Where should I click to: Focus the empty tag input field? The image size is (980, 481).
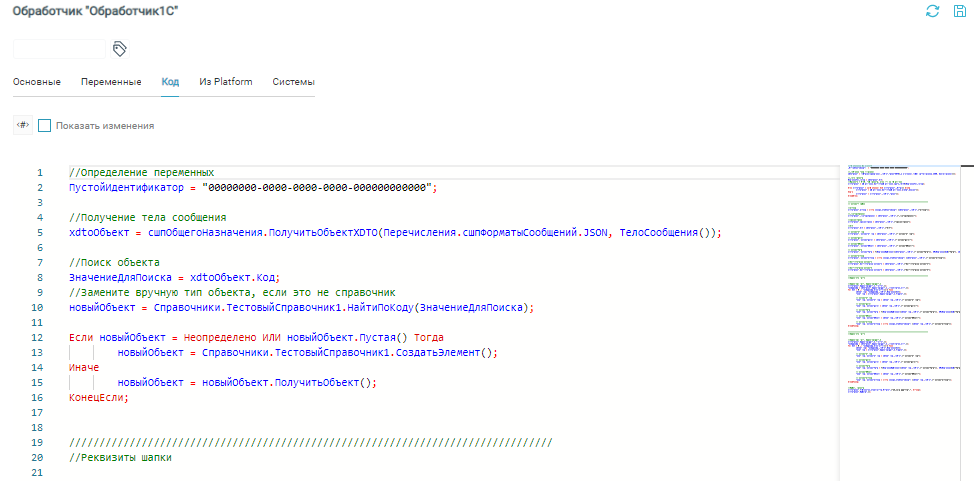[x=59, y=48]
